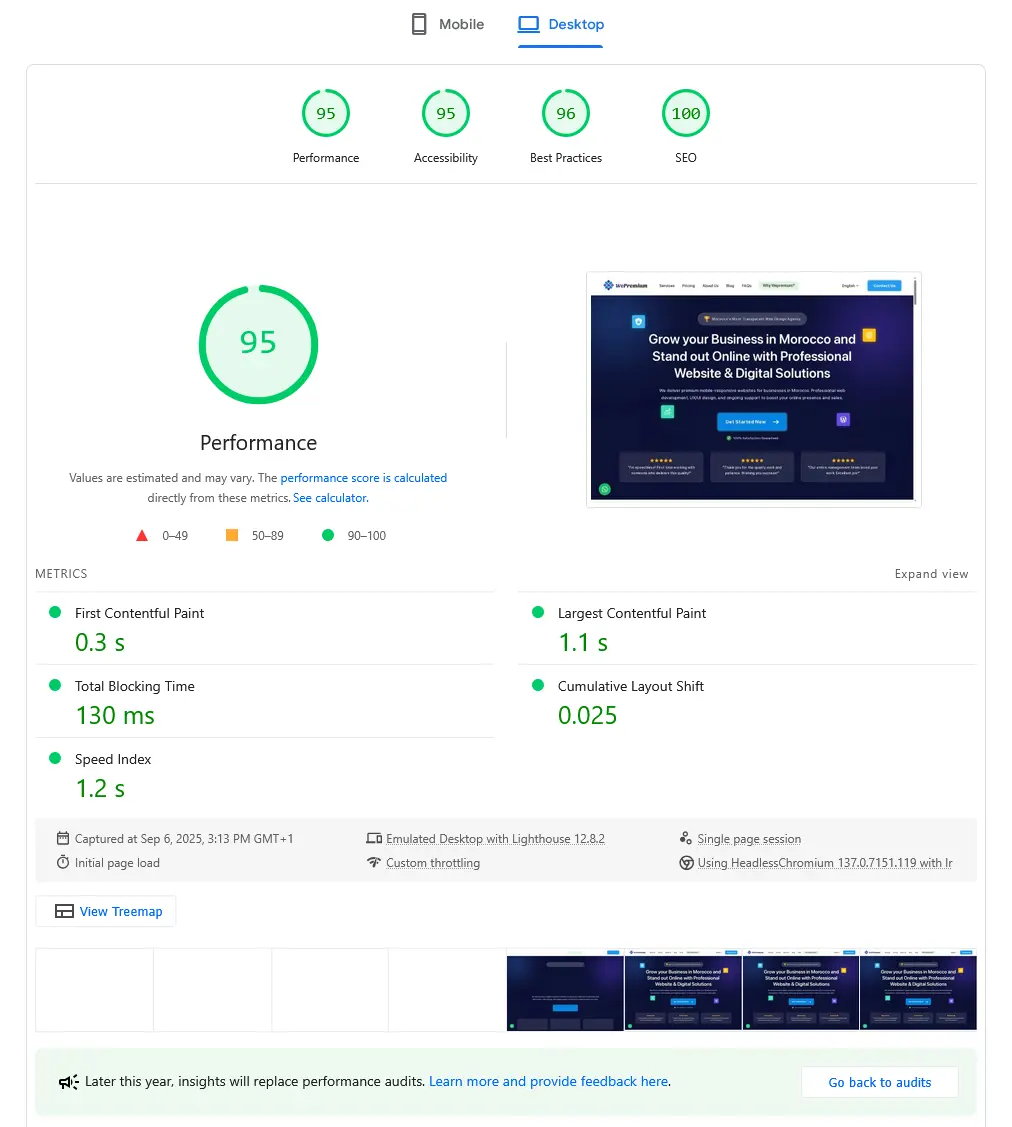This screenshot has width=1012, height=1127.
Task: Click the Single page session footprints icon
Action: (x=686, y=838)
